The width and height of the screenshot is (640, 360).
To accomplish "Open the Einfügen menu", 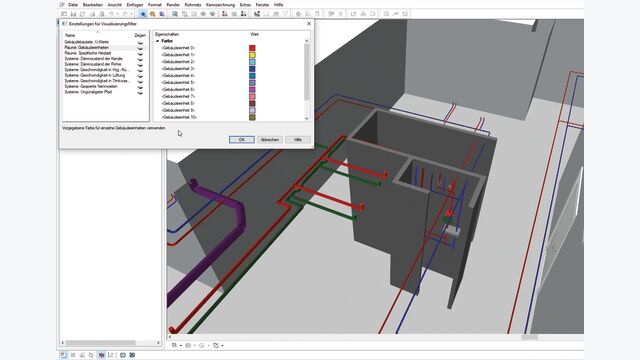I will [x=135, y=5].
